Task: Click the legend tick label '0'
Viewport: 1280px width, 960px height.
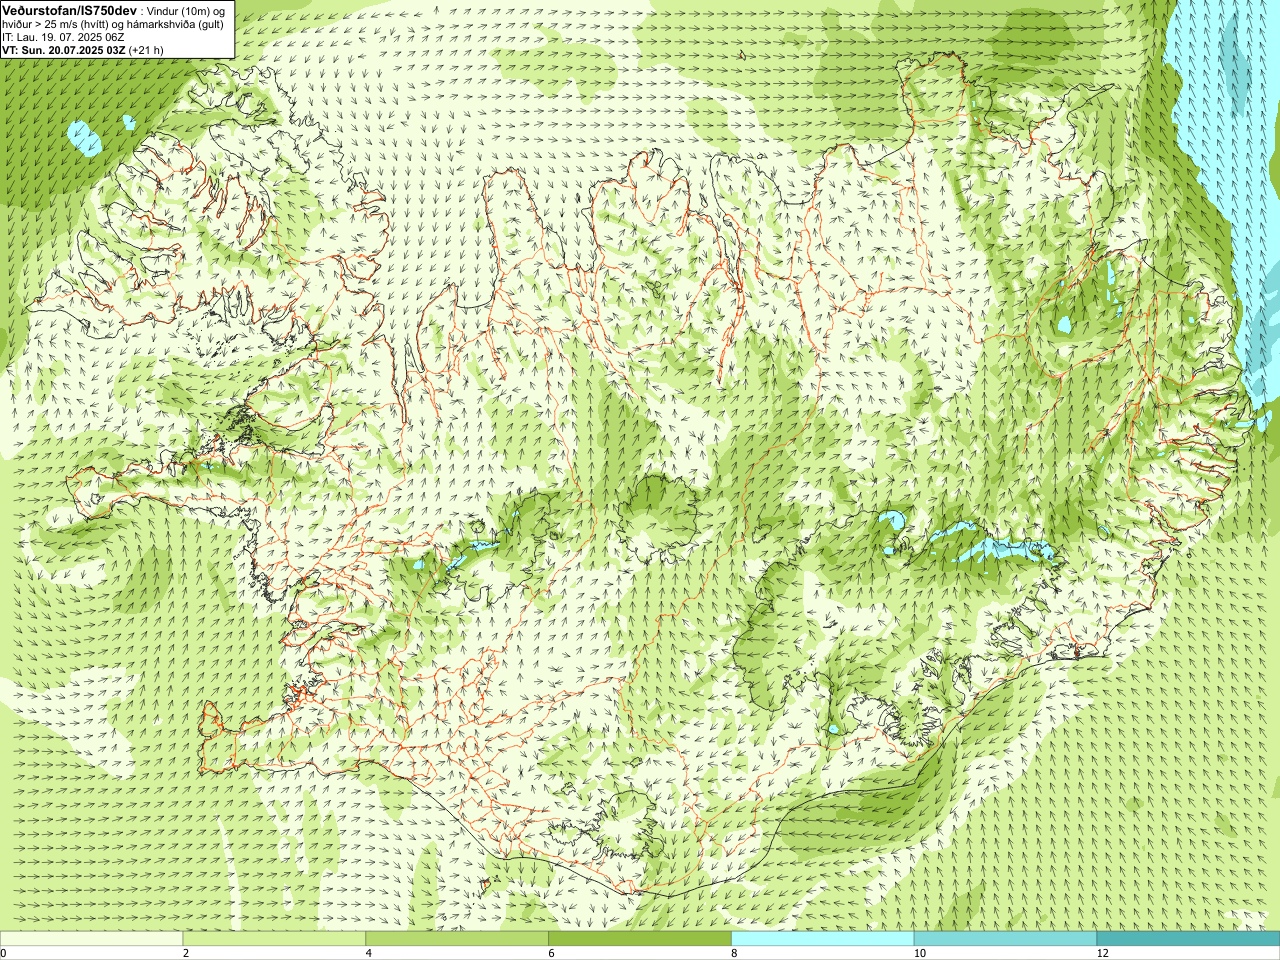Action: tap(4, 954)
